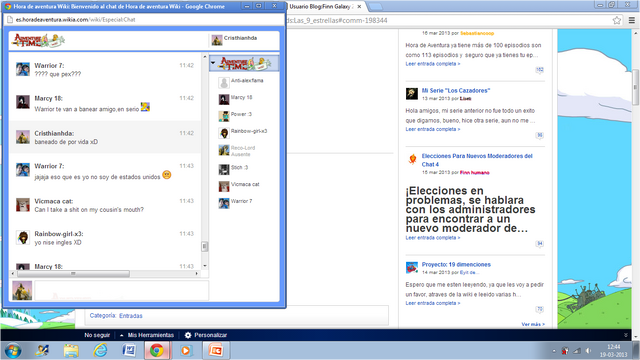Image resolution: width=640 pixels, height=360 pixels.
Task: Click chat horizontal scrollbar right arrow
Action: pyautogui.click(x=197, y=273)
